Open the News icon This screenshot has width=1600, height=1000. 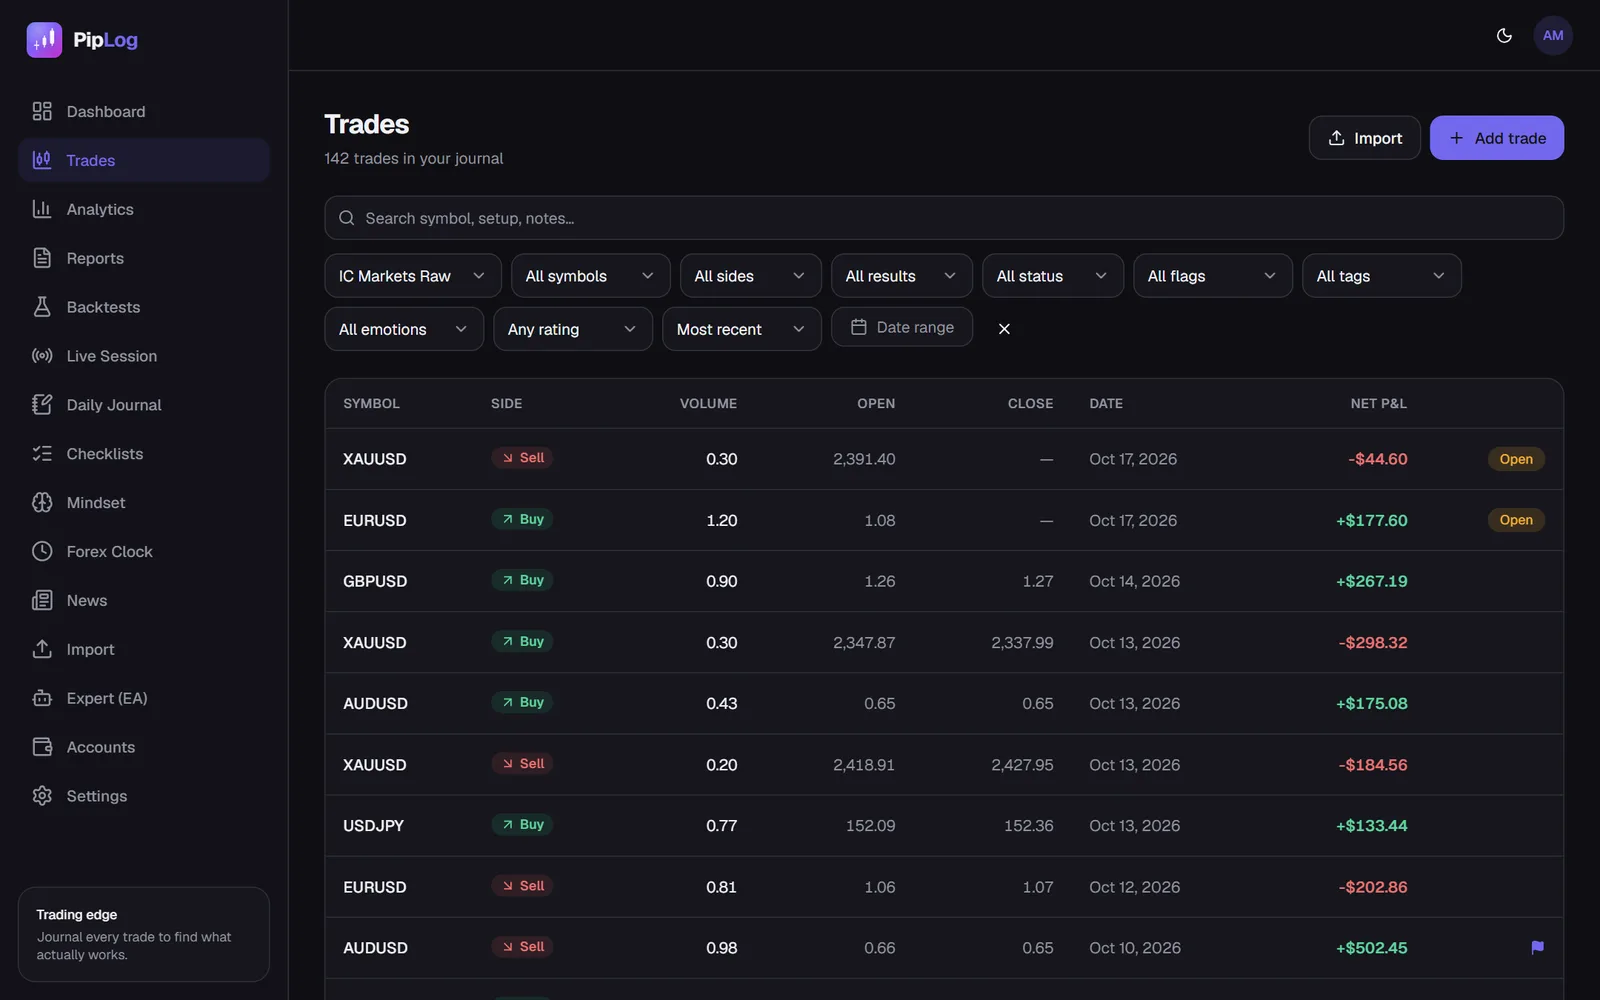[42, 601]
